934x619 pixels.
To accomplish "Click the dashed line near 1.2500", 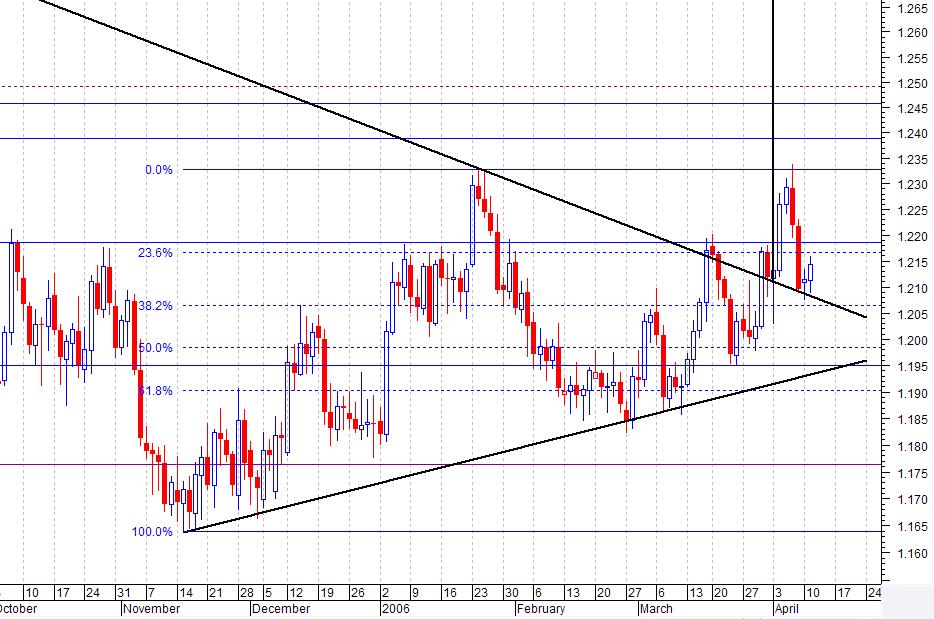I will tap(450, 85).
